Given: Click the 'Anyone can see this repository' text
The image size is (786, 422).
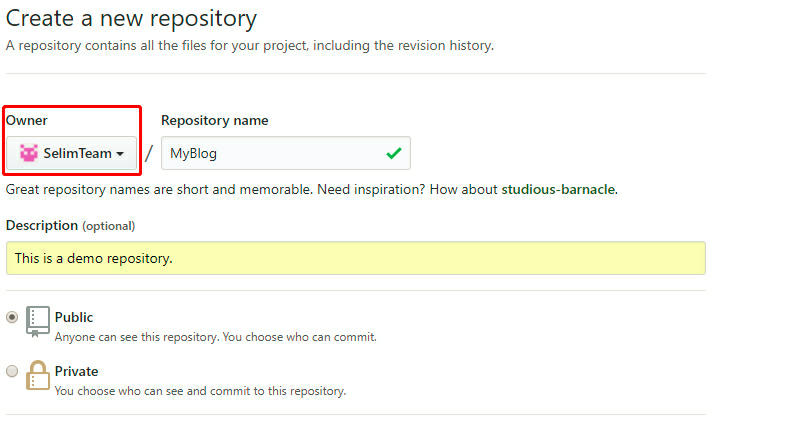Looking at the screenshot, I should tap(215, 337).
